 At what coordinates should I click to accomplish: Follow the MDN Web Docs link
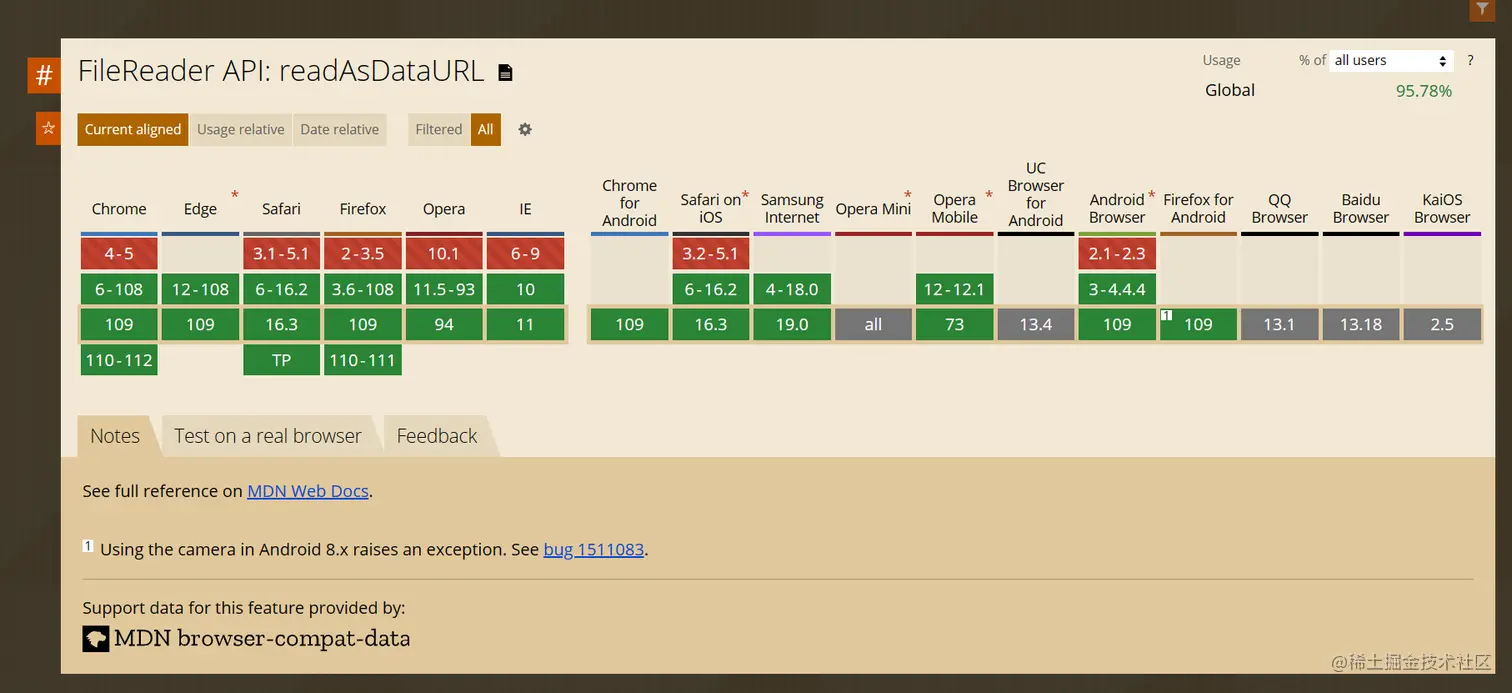(x=308, y=491)
